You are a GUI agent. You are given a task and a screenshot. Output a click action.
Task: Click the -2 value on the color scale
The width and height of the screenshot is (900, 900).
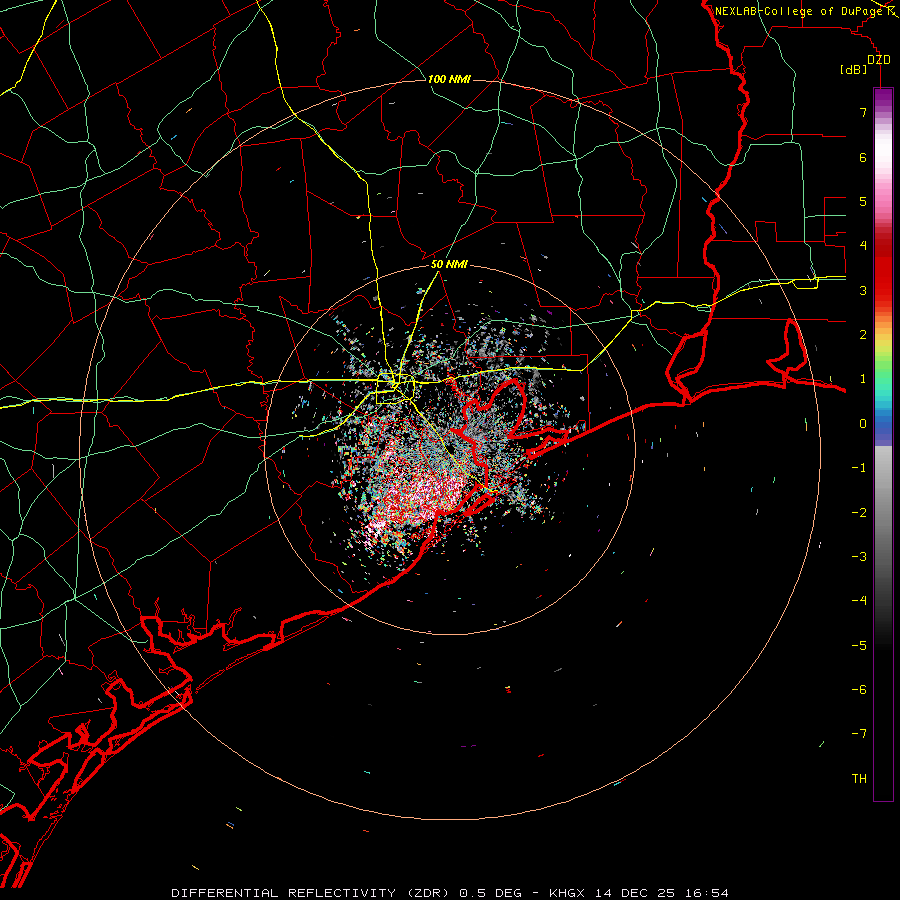click(x=859, y=513)
